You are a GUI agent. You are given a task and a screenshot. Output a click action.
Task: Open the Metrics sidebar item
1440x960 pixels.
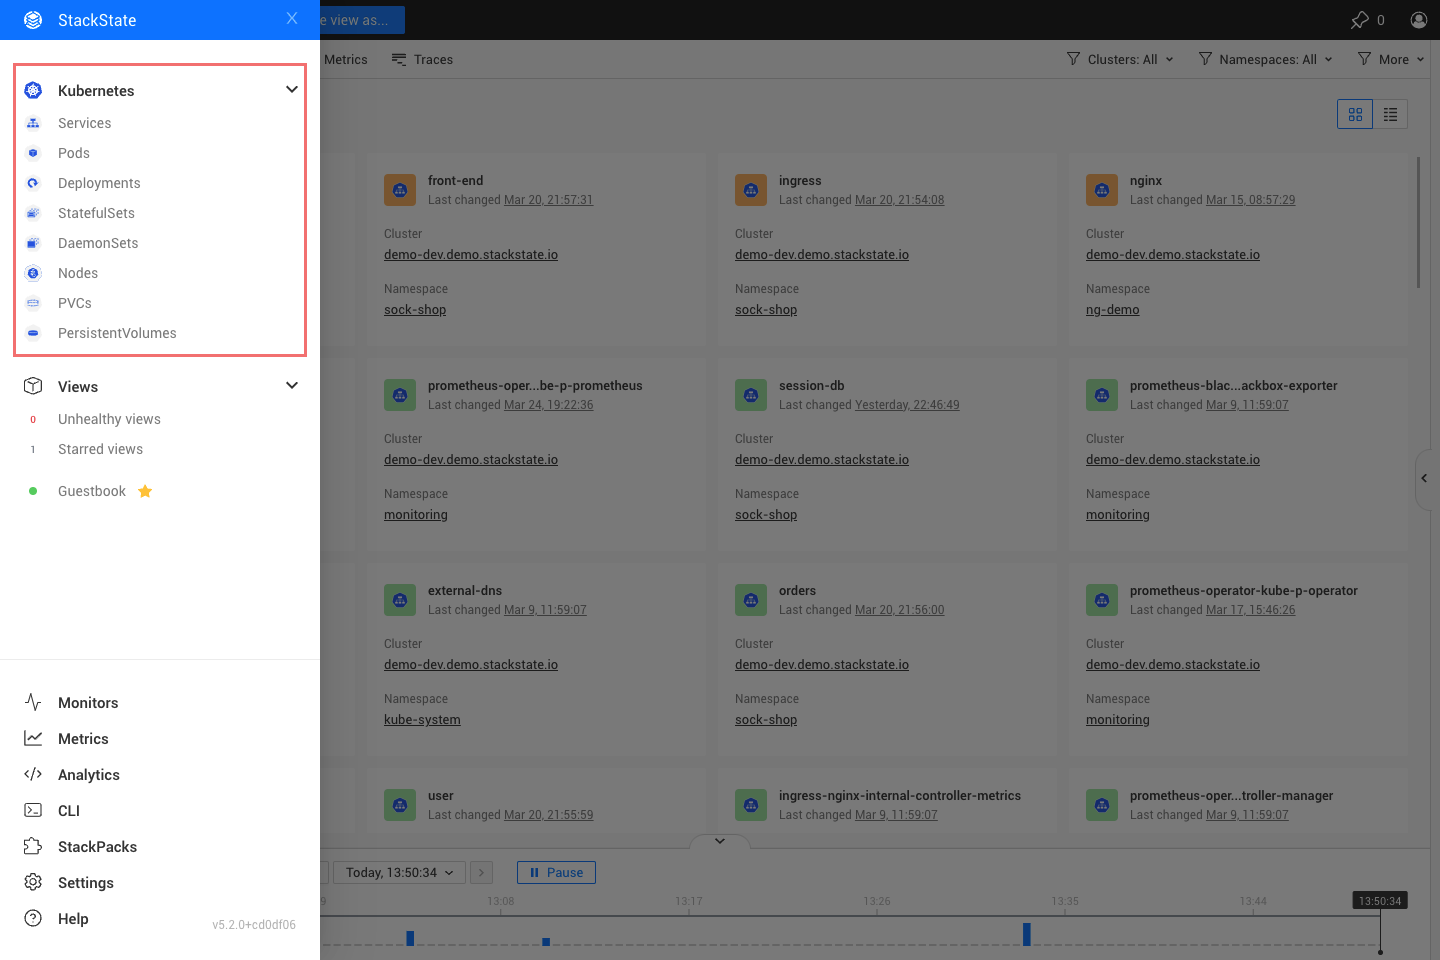pyautogui.click(x=83, y=739)
